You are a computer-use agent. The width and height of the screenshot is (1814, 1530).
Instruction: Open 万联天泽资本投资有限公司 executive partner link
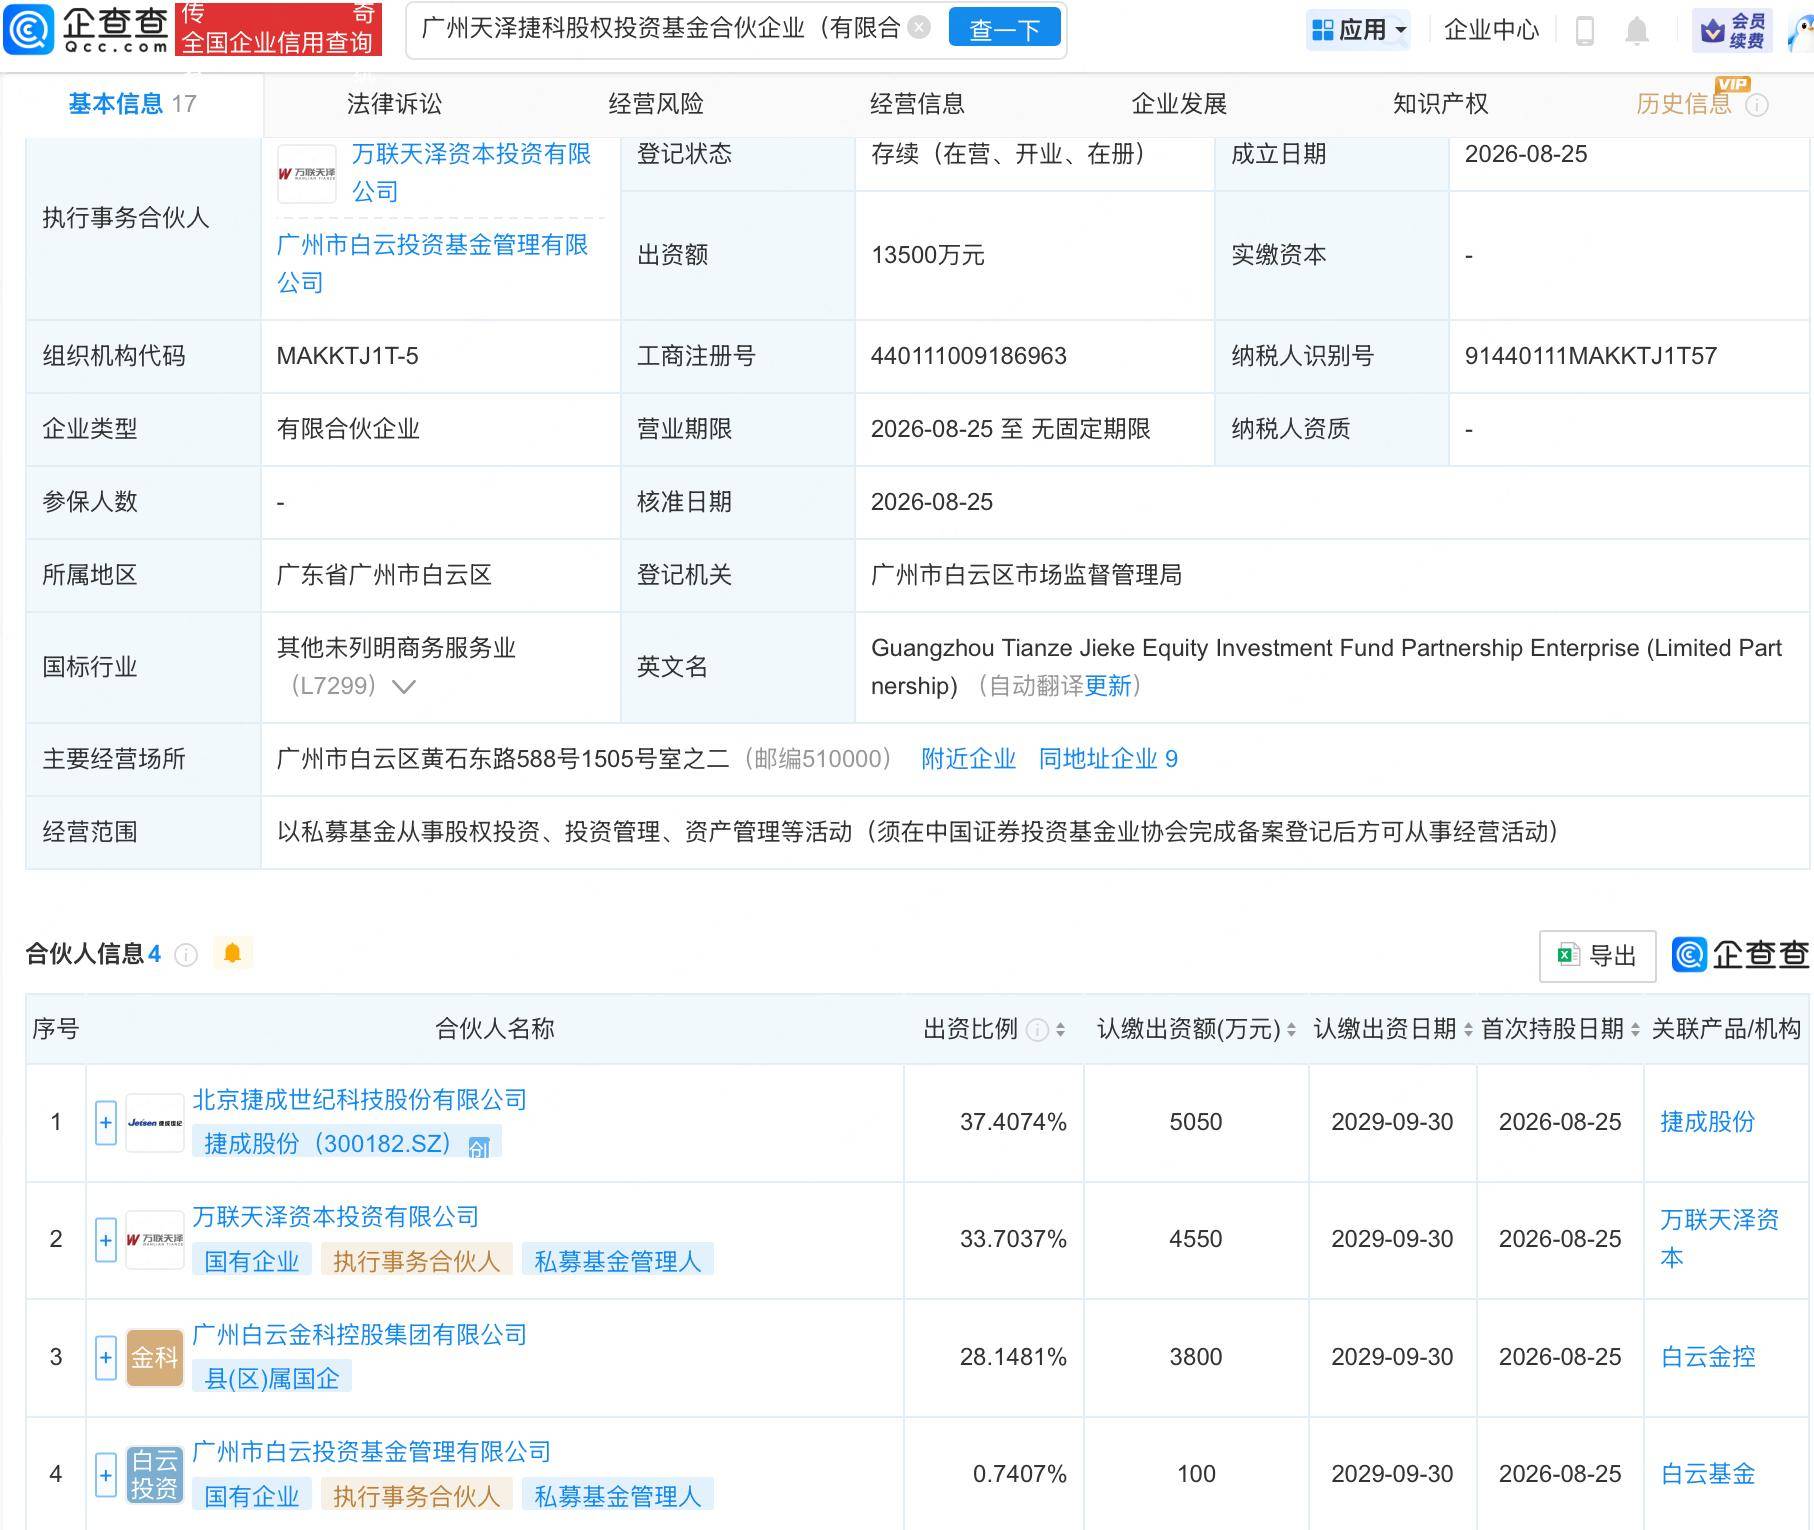[x=471, y=172]
